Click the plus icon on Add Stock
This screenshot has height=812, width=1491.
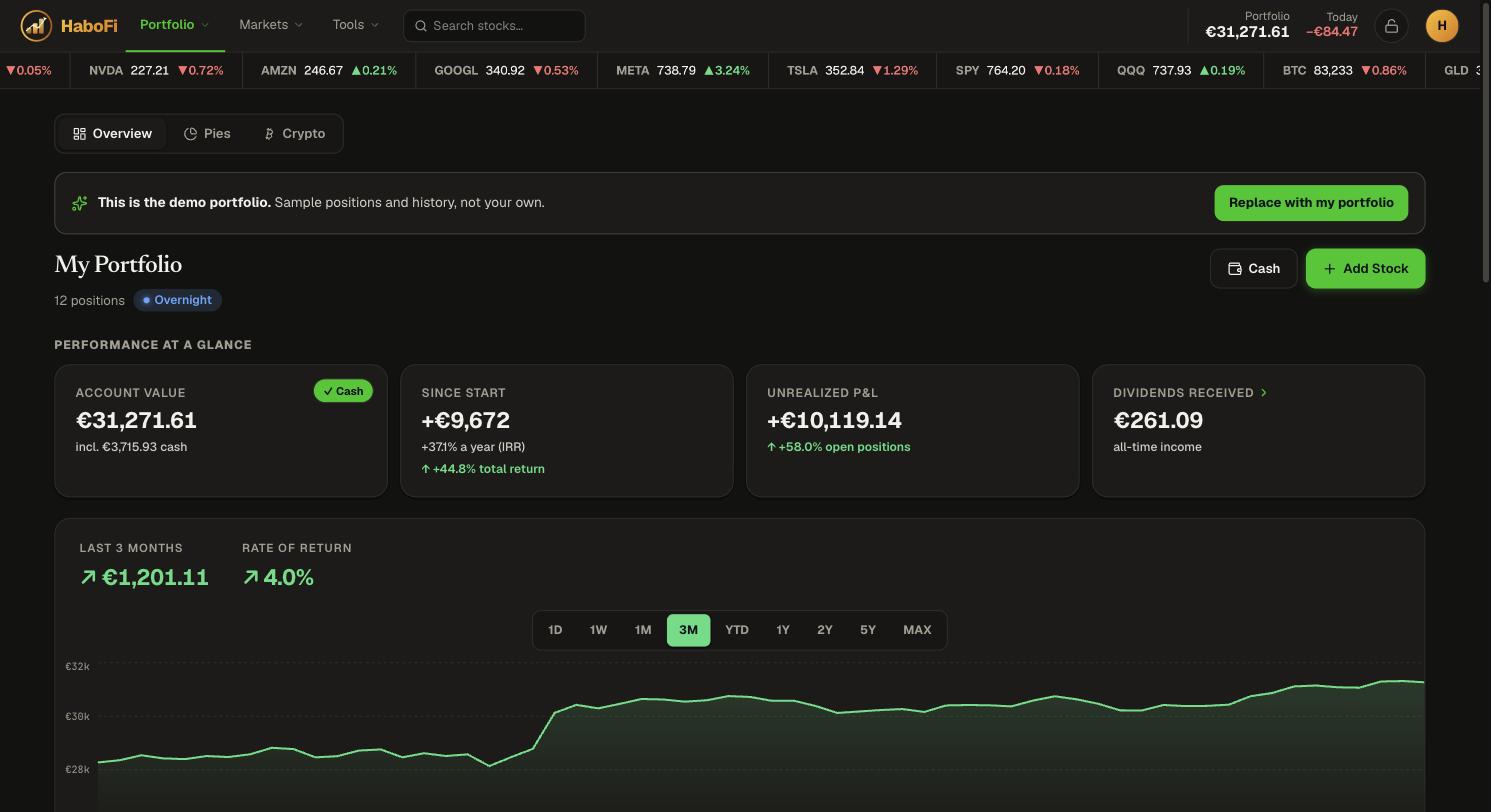pos(1329,269)
